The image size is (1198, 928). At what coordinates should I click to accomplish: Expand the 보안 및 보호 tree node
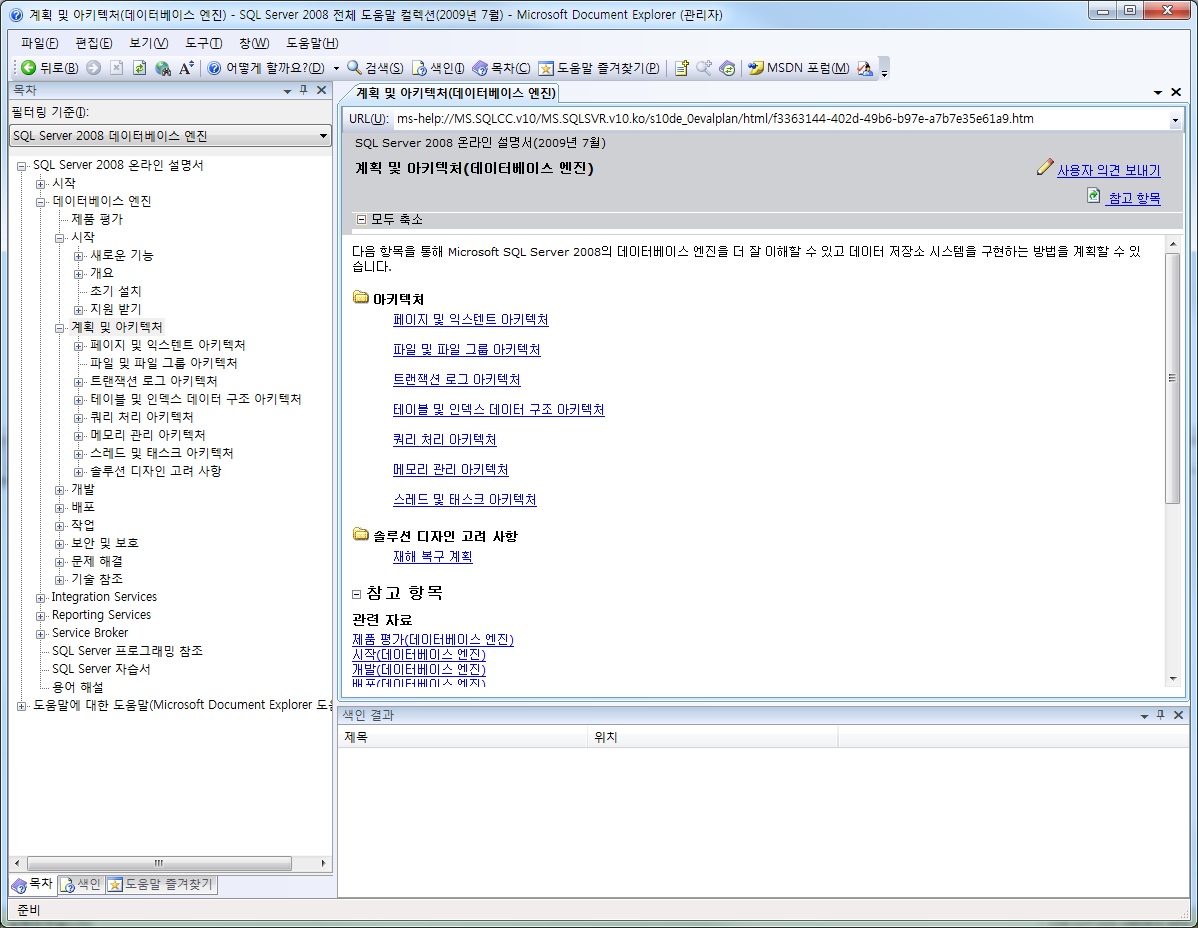(60, 544)
